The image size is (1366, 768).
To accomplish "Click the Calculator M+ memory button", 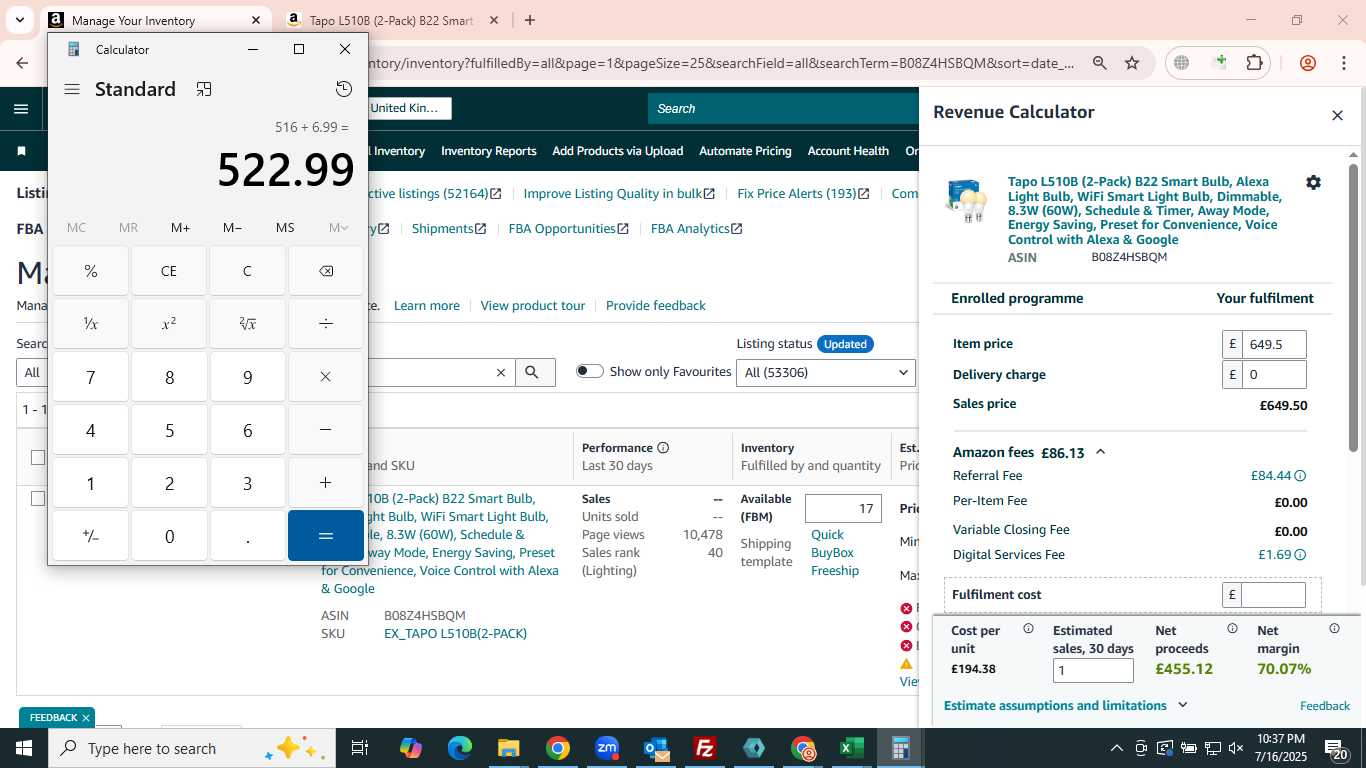I will [x=180, y=228].
